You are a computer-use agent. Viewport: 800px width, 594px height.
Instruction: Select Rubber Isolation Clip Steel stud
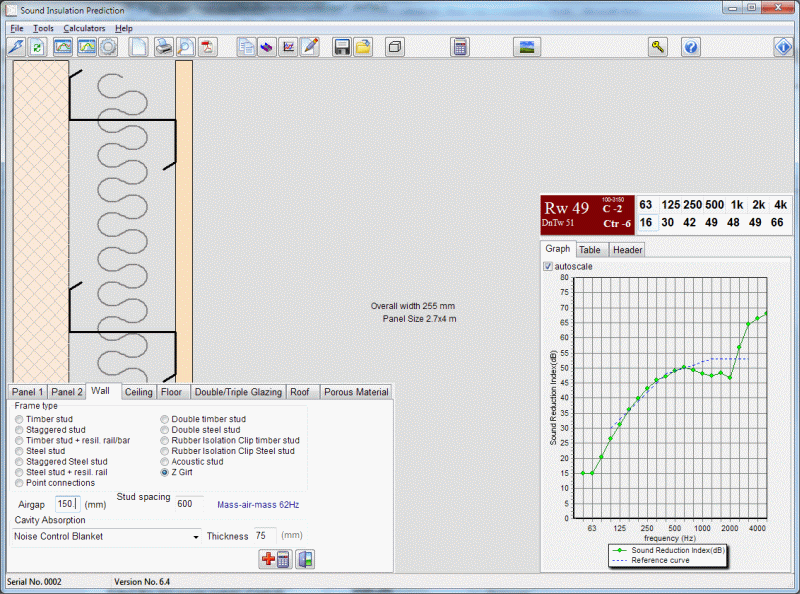click(x=228, y=451)
